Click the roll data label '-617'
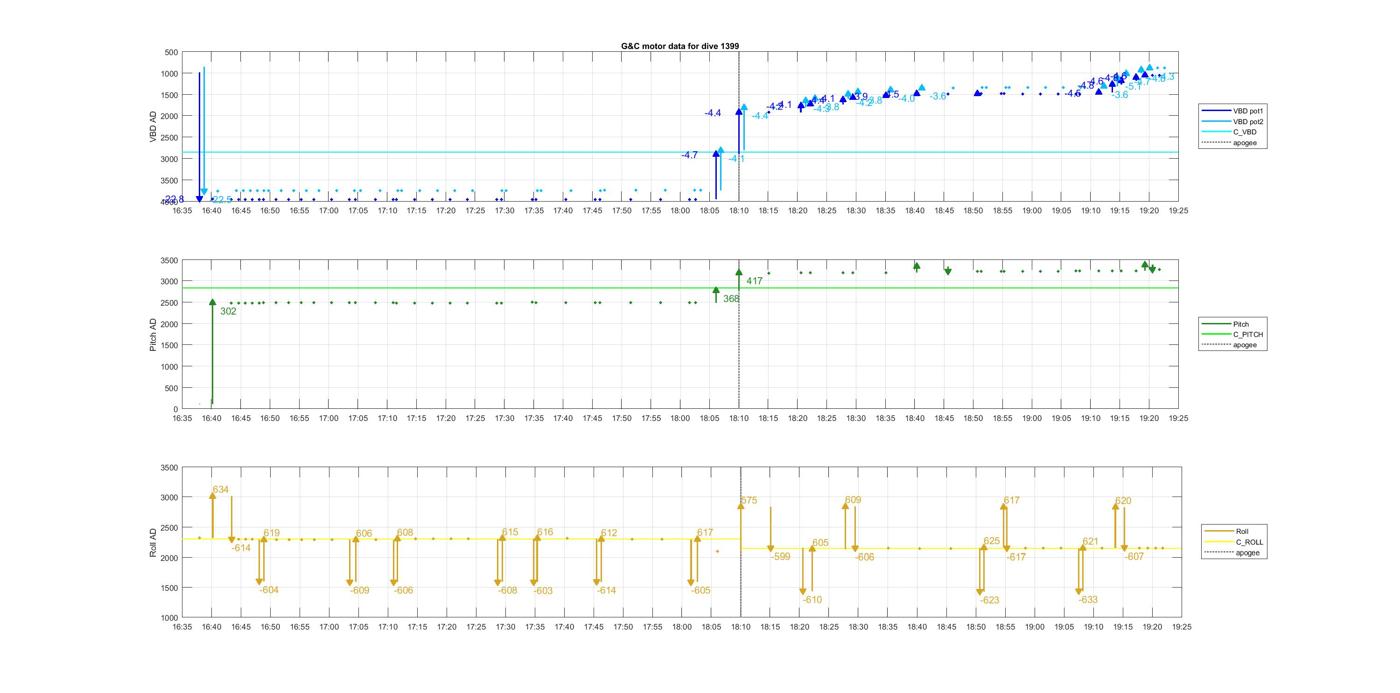 [1017, 558]
